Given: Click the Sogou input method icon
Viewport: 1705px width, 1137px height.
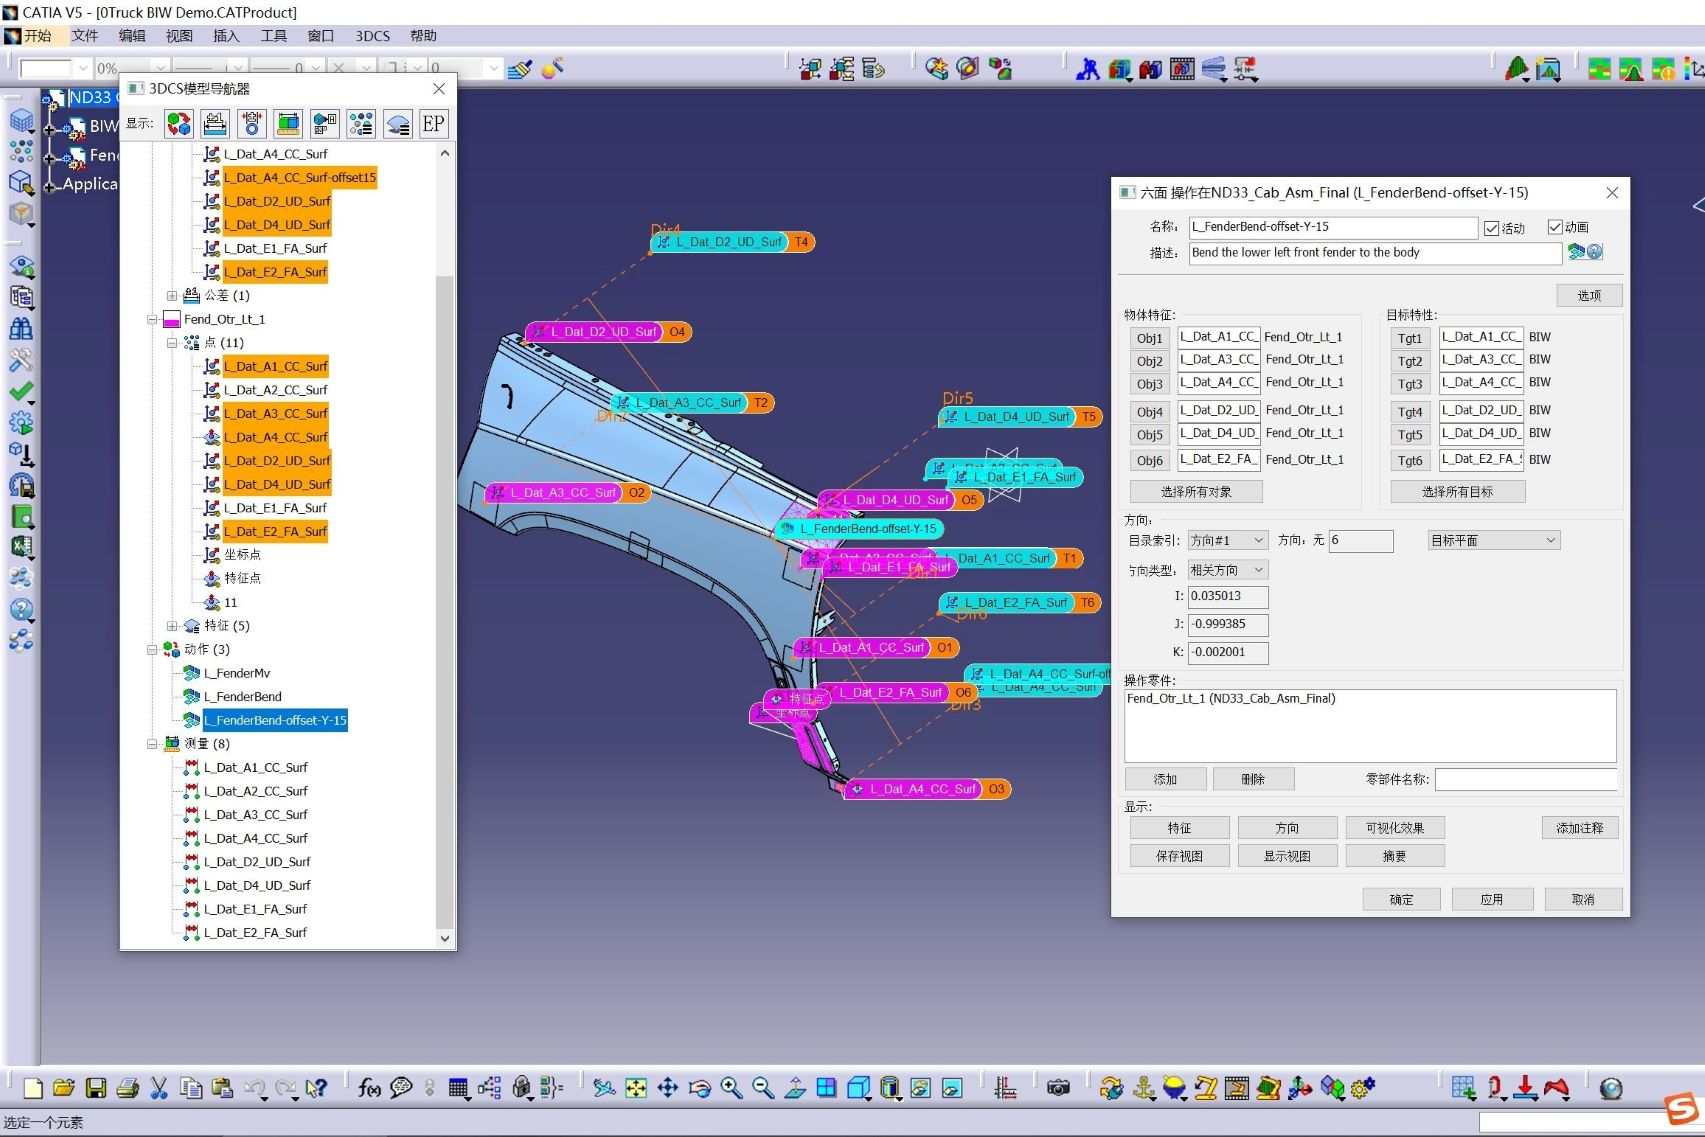Looking at the screenshot, I should coord(1682,1108).
